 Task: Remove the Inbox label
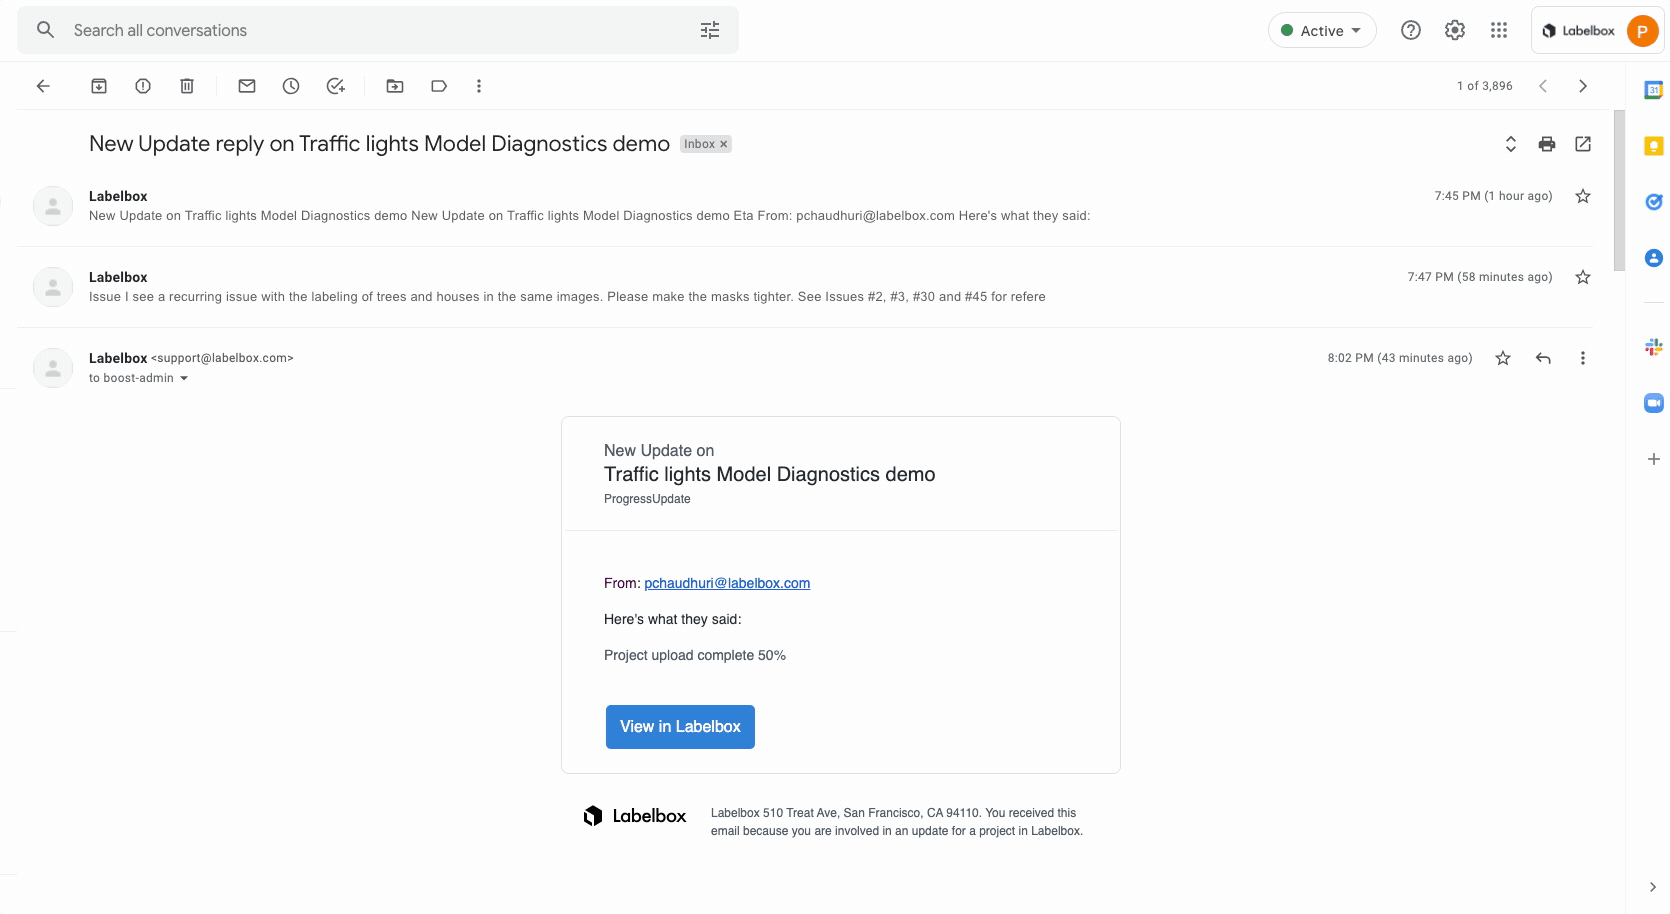724,144
